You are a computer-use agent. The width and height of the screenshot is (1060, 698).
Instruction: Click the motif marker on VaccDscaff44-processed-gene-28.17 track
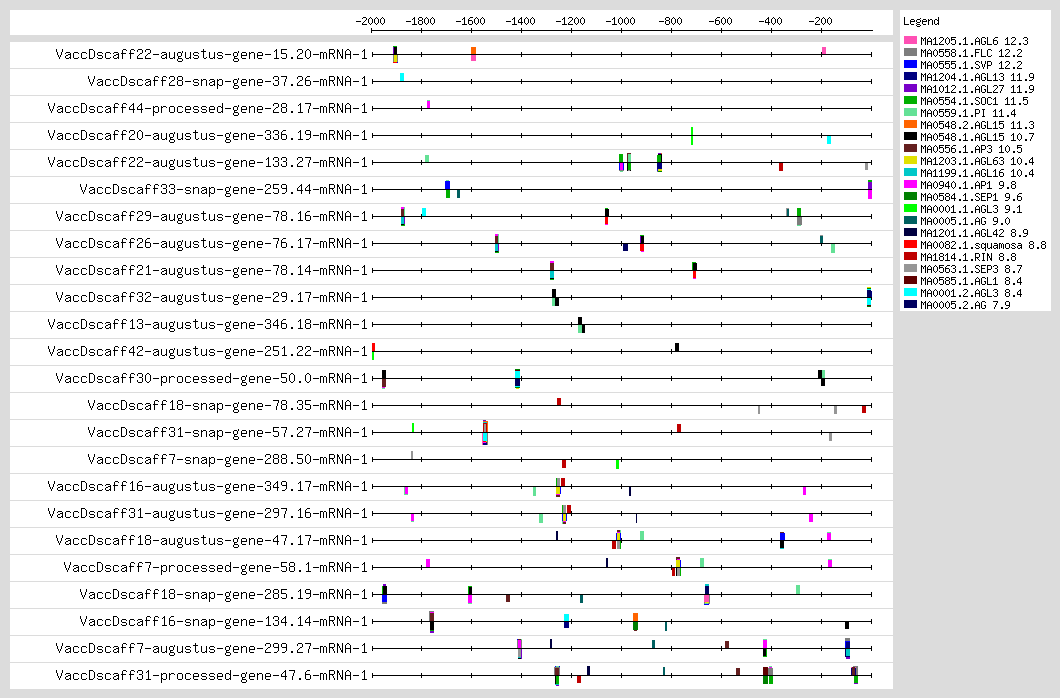click(428, 104)
